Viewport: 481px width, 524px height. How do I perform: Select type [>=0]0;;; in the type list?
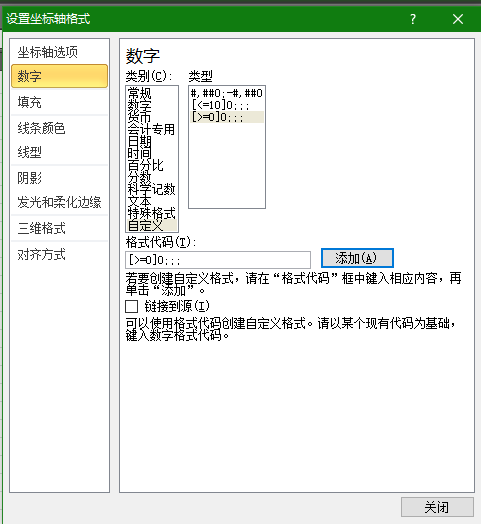tap(227, 117)
